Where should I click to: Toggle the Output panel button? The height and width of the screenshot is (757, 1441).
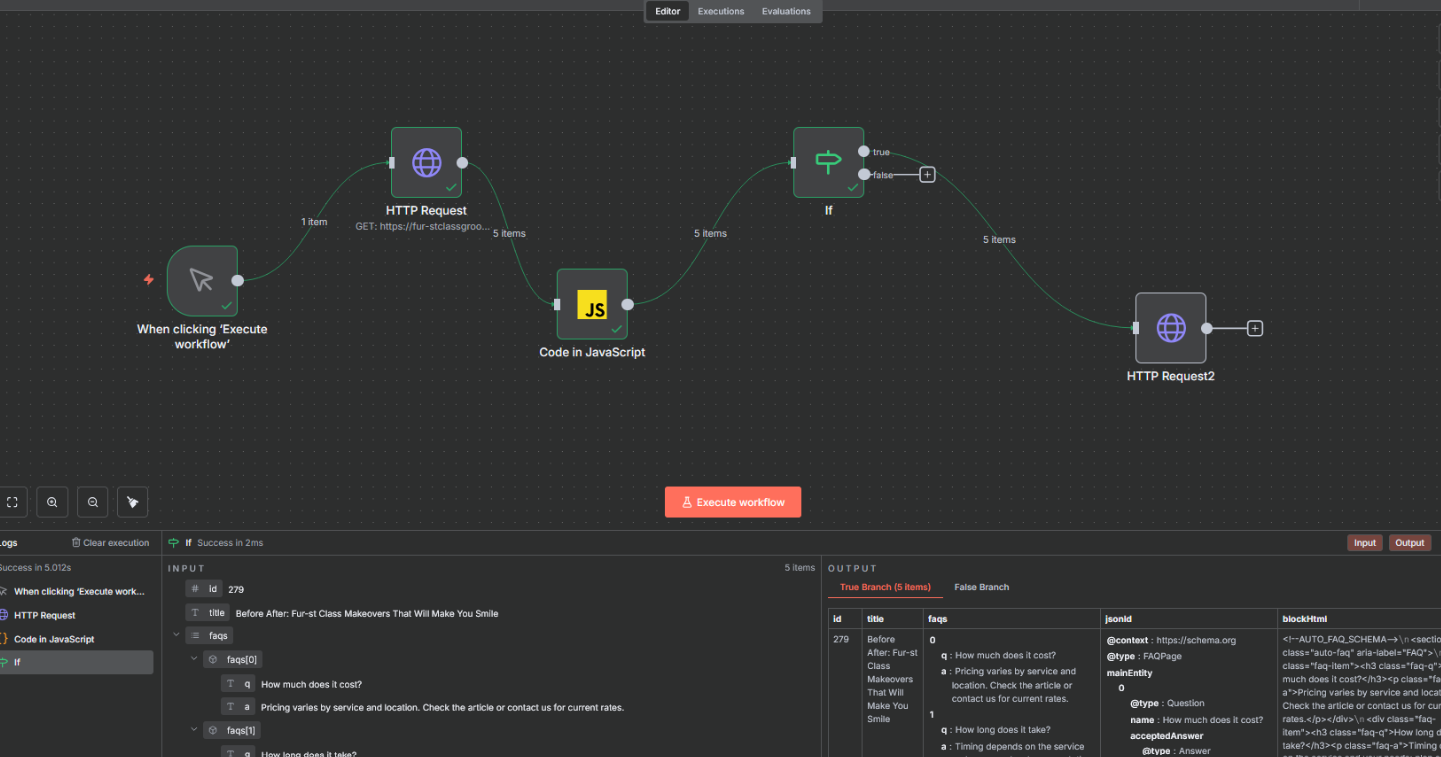(x=1409, y=543)
